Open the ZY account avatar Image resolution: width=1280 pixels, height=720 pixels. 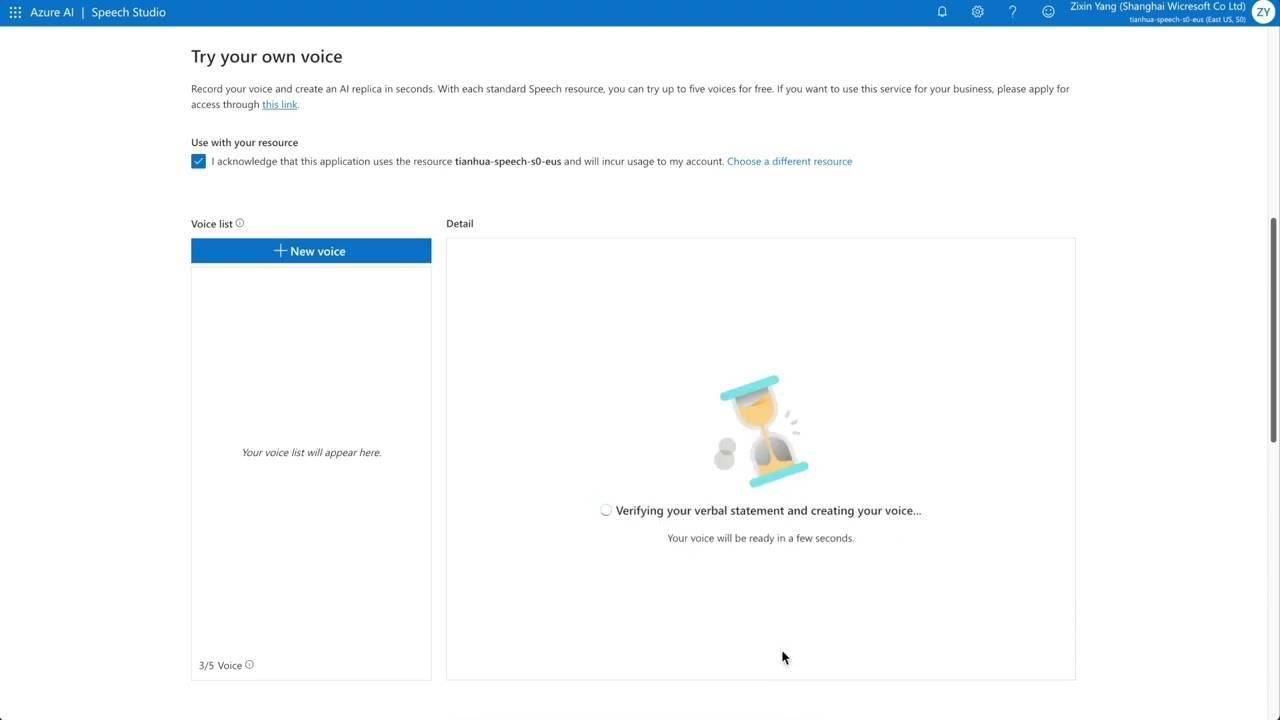(1263, 12)
